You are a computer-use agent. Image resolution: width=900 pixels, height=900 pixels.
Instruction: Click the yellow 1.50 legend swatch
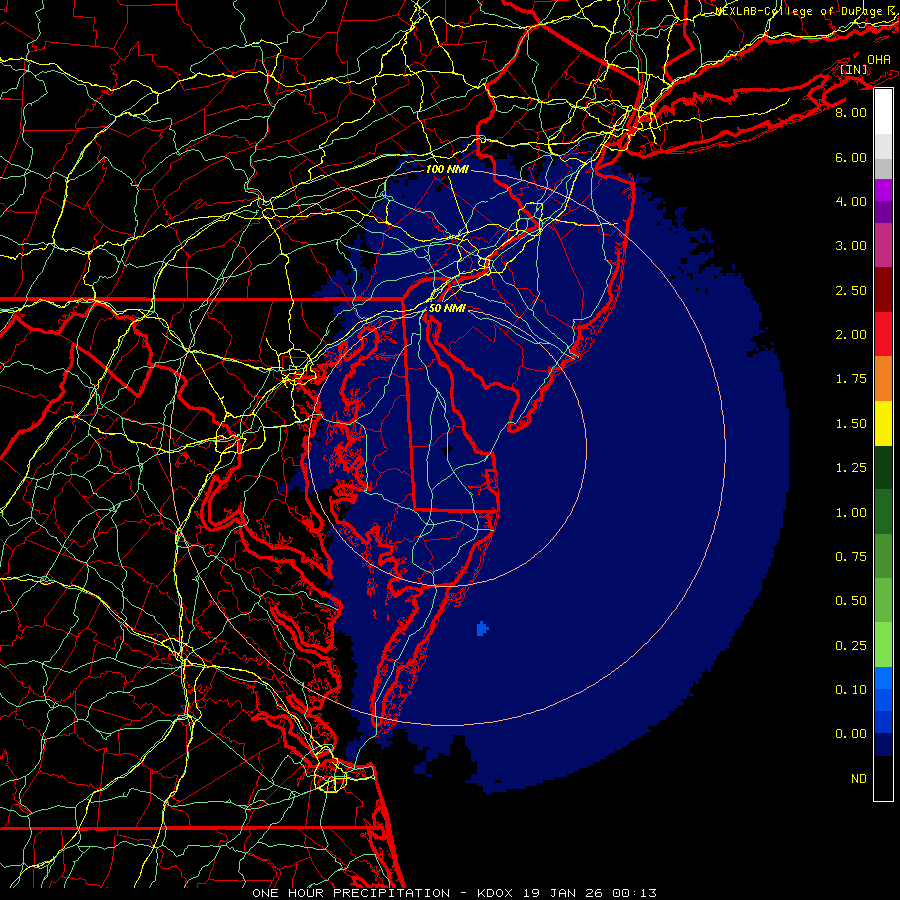[x=883, y=423]
